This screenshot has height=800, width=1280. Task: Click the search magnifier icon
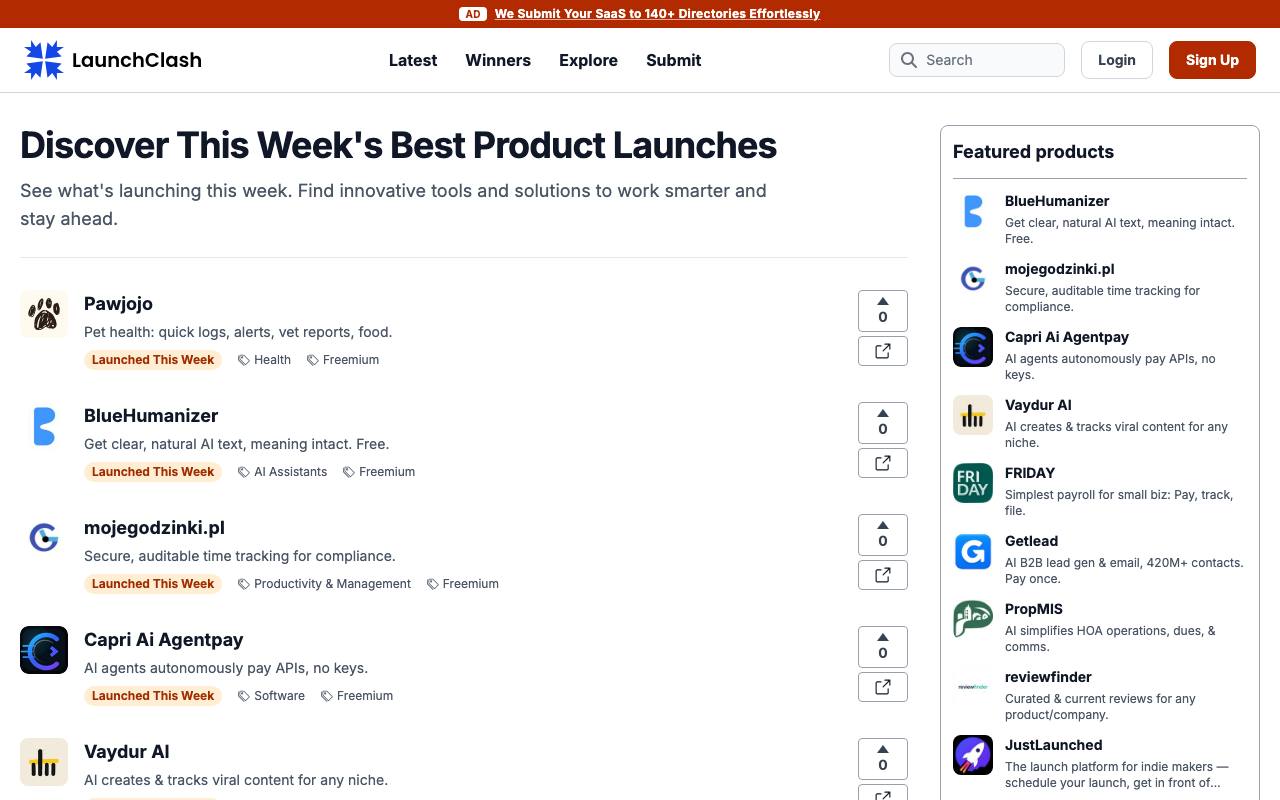pyautogui.click(x=909, y=60)
